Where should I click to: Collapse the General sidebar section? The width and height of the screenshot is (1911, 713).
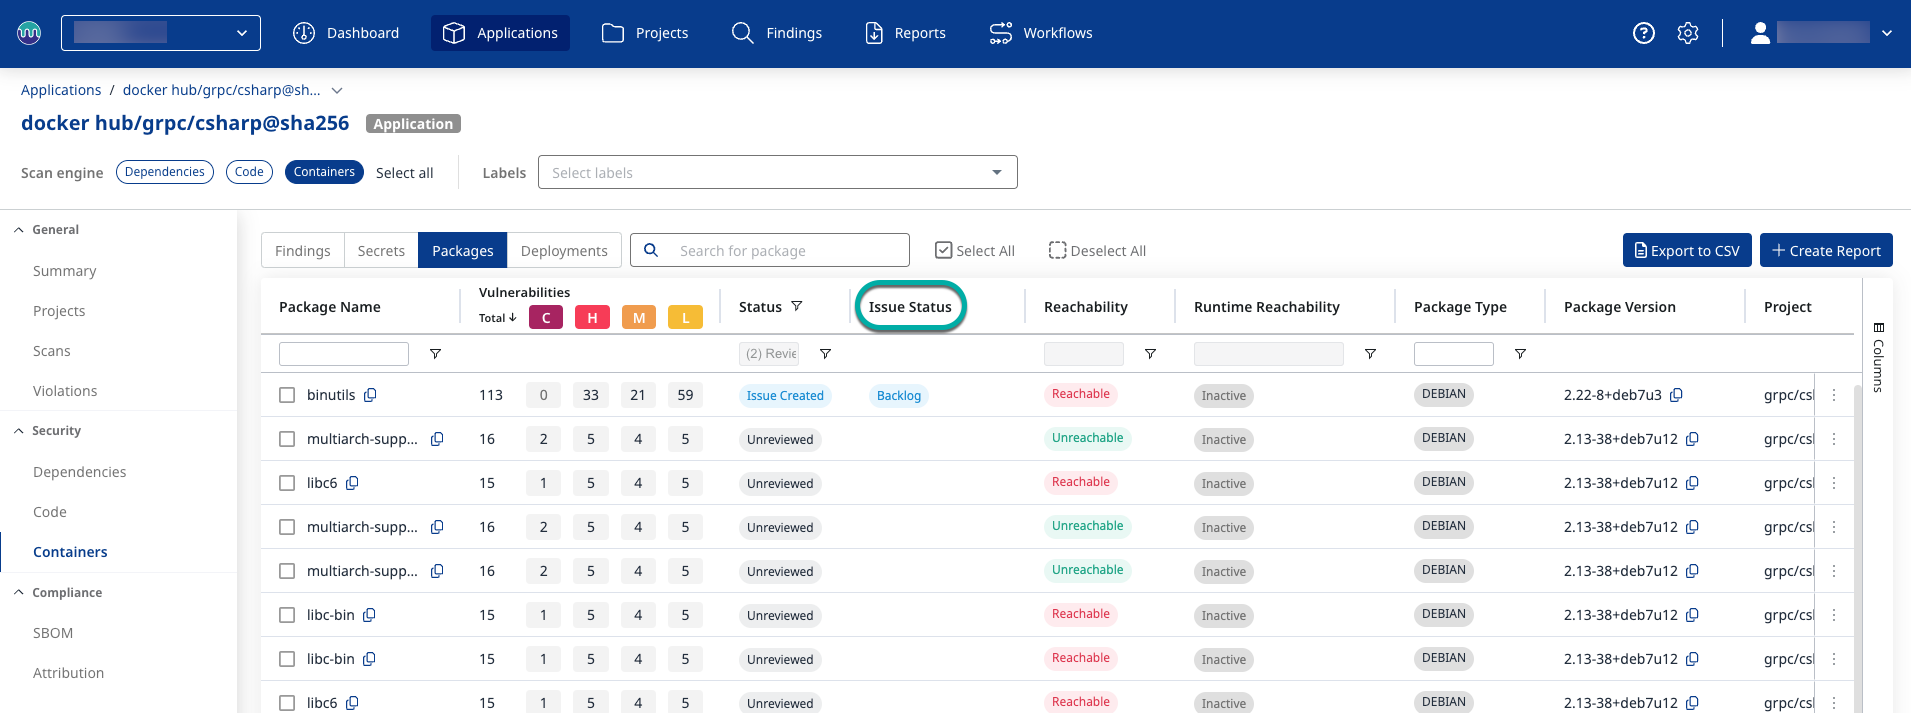point(19,230)
